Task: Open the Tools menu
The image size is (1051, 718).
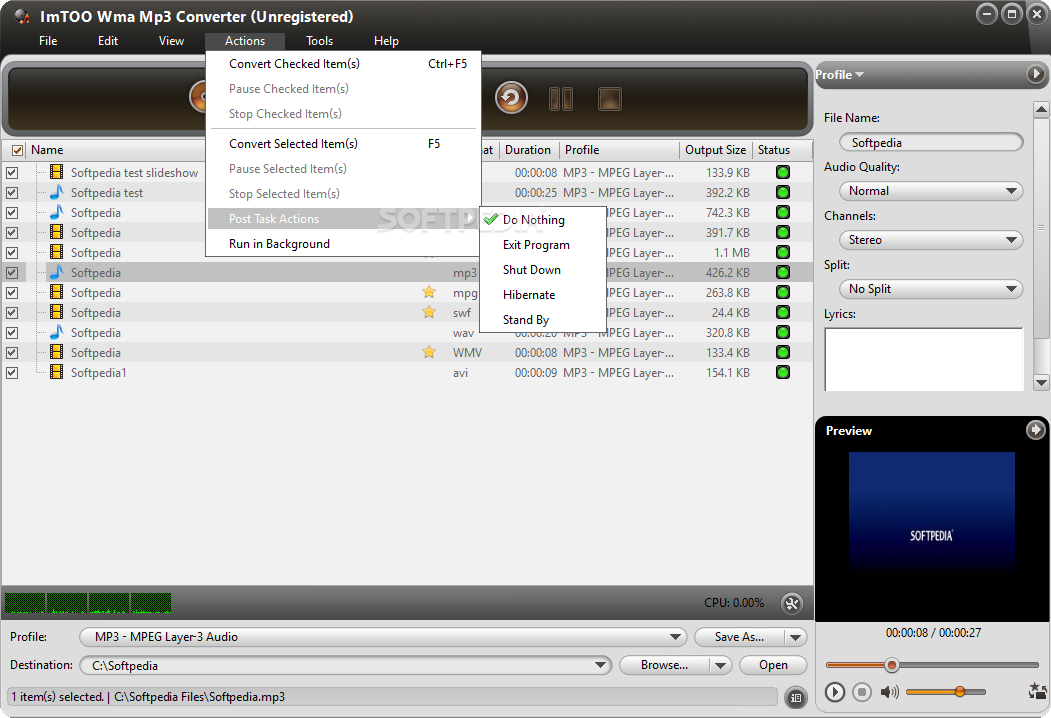Action: click(x=320, y=41)
